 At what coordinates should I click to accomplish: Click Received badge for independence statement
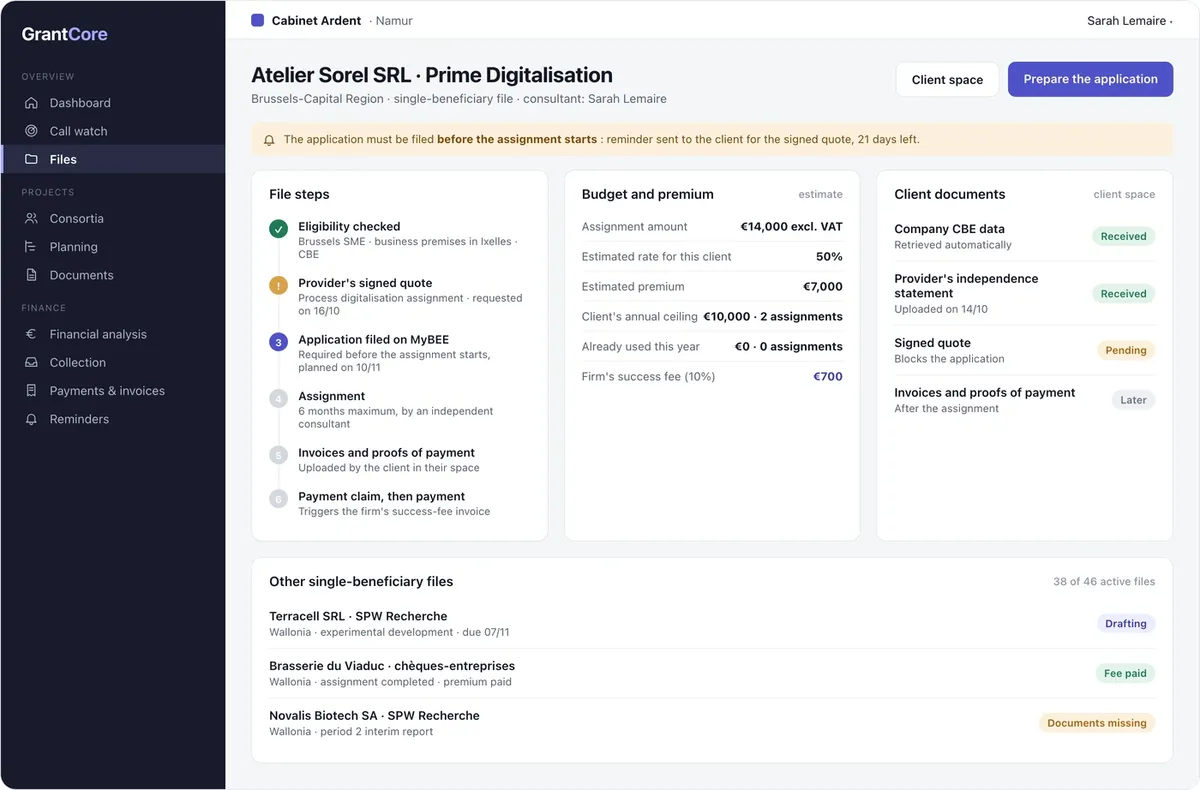click(x=1123, y=294)
